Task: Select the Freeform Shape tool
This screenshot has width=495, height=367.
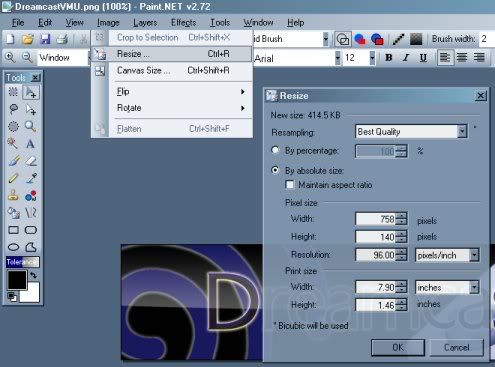Action: coord(31,247)
